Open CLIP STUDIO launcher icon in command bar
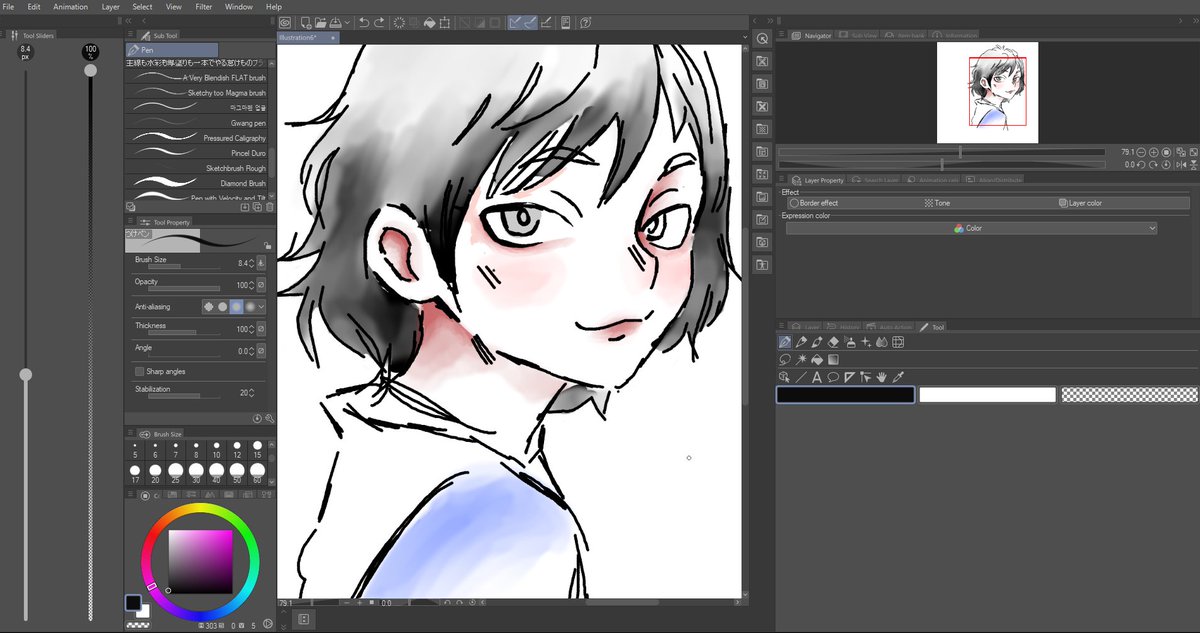Viewport: 1200px width, 633px height. click(285, 22)
